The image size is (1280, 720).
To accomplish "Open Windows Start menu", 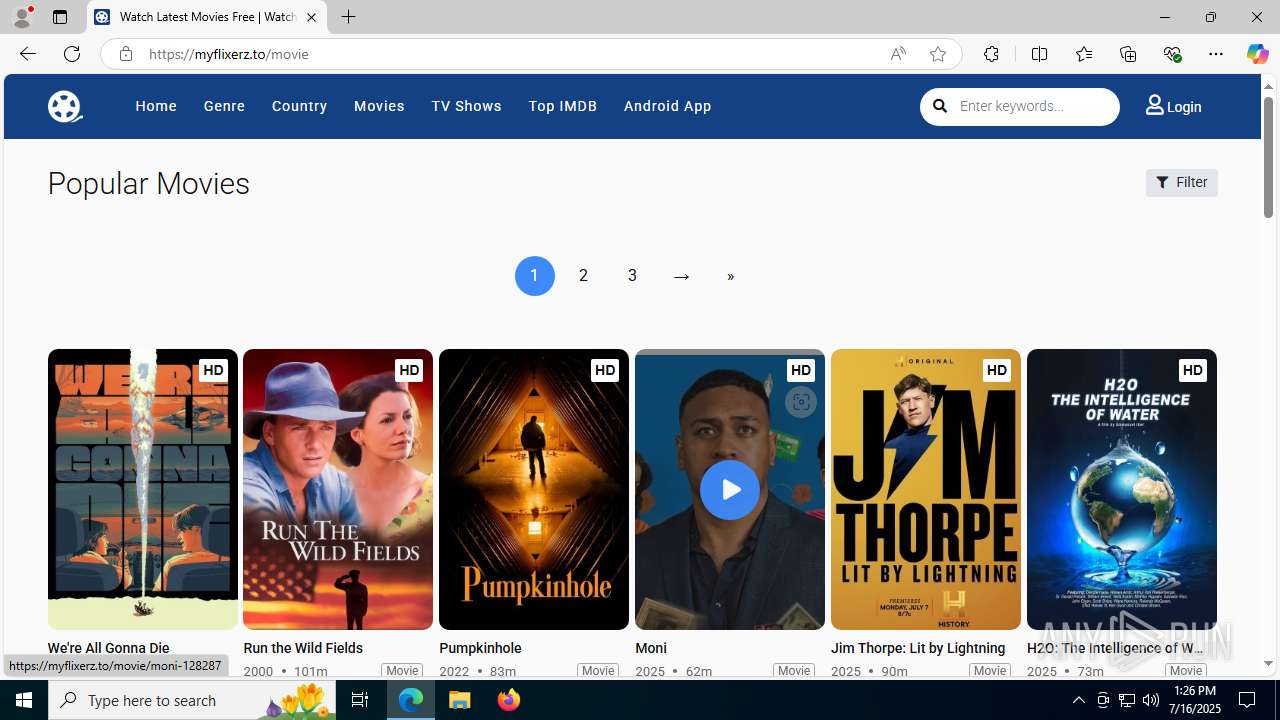I will (x=24, y=700).
